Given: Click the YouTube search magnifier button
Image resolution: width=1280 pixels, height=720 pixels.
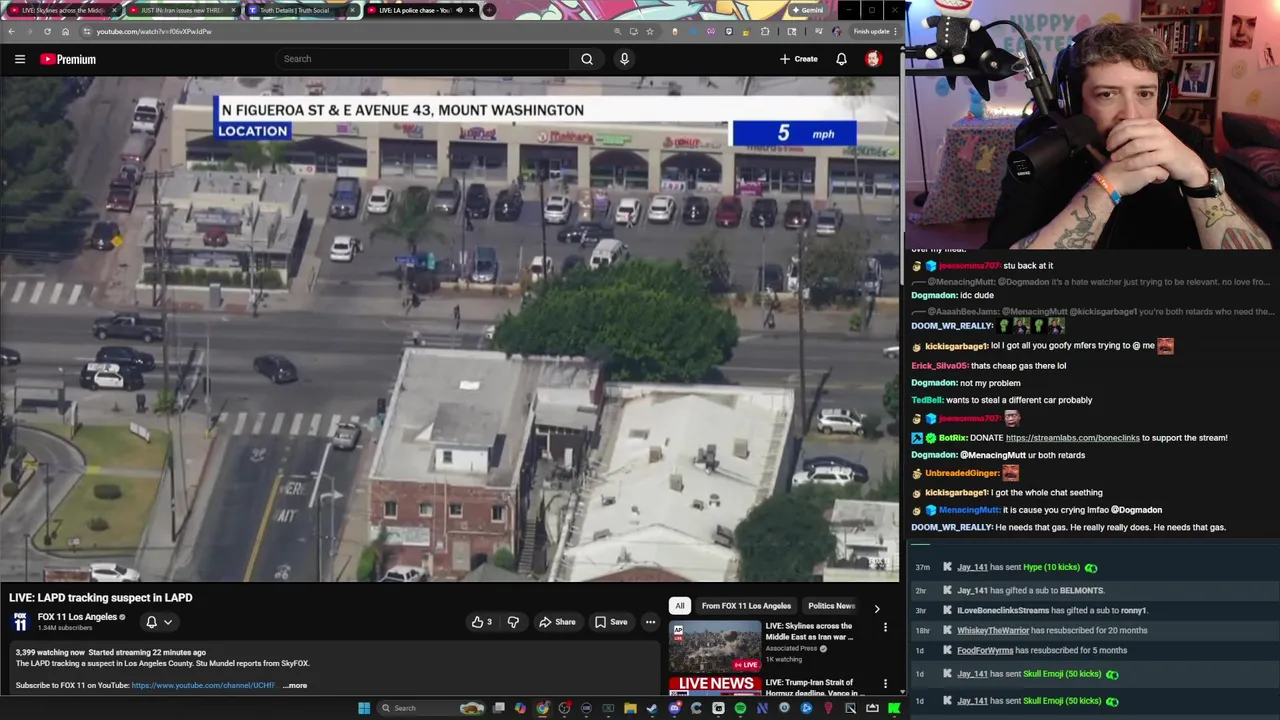Looking at the screenshot, I should pyautogui.click(x=587, y=59).
